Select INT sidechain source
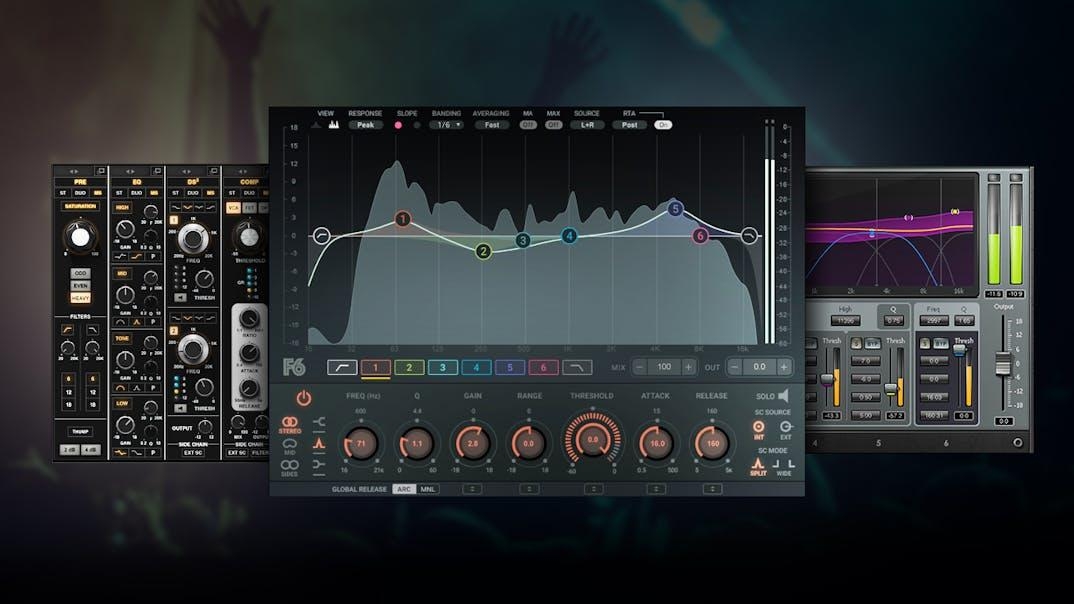The image size is (1074, 604). pyautogui.click(x=758, y=427)
